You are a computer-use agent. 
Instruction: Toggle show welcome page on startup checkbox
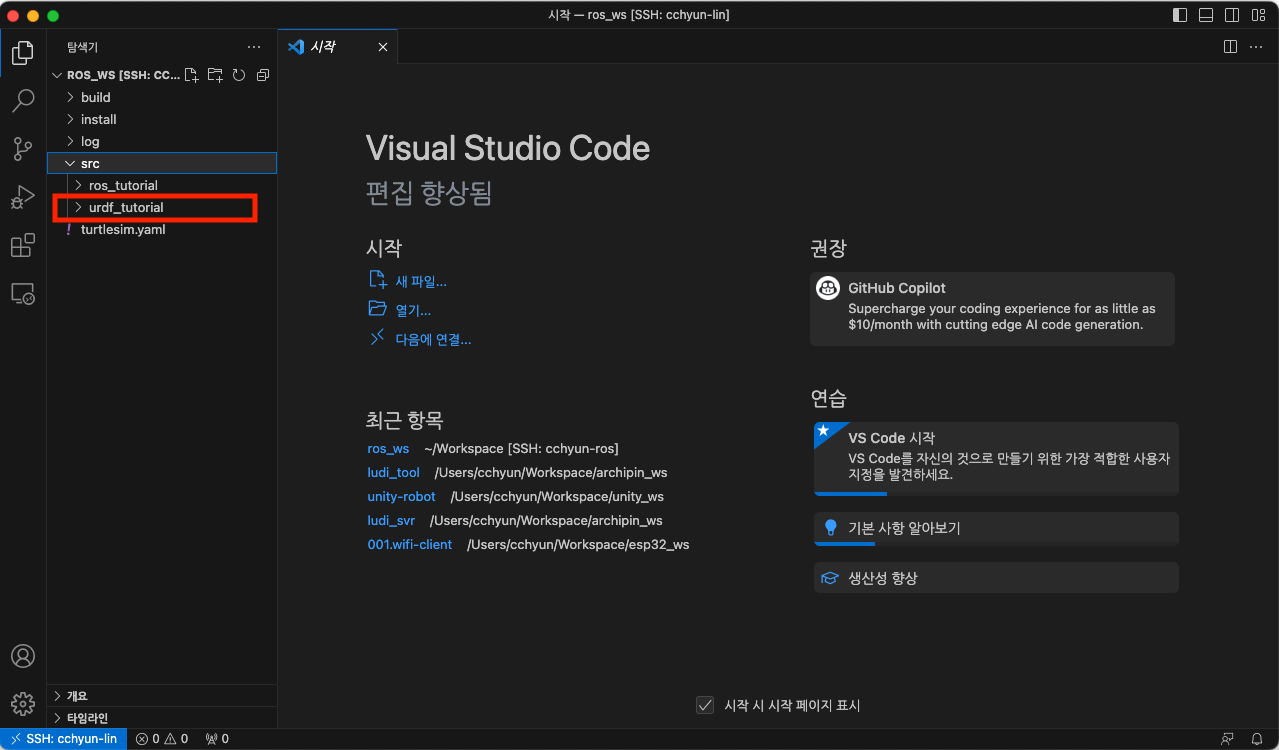tap(705, 705)
